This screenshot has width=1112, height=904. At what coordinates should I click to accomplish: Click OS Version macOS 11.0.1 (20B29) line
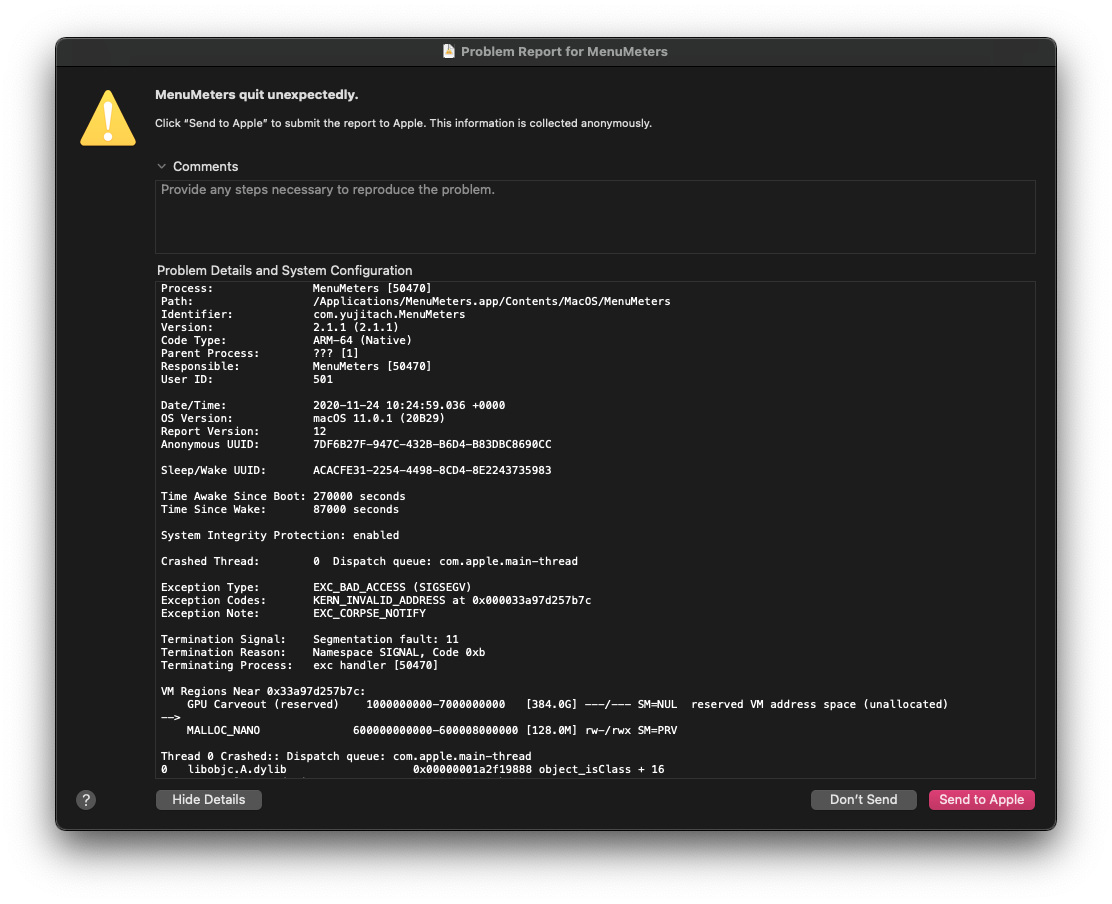coord(303,418)
